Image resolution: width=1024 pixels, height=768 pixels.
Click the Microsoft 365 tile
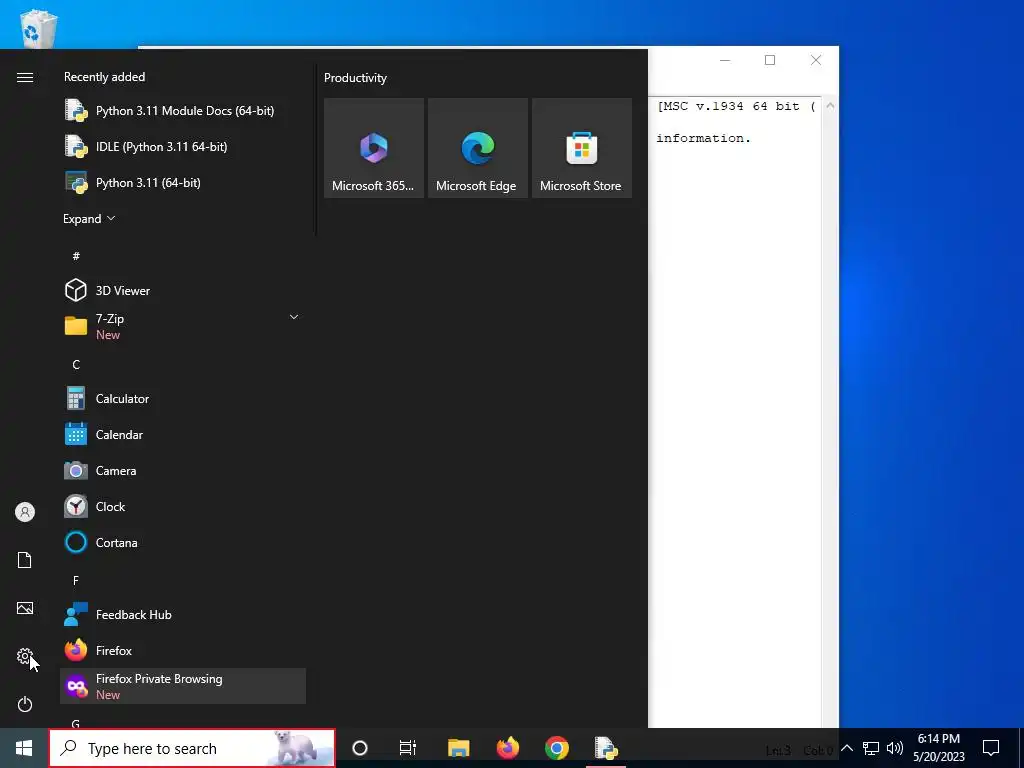coord(374,148)
